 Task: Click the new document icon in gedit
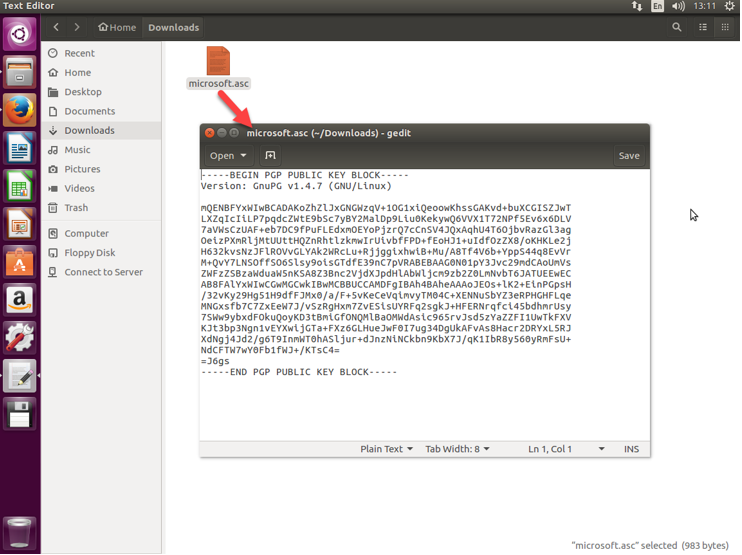coord(270,156)
